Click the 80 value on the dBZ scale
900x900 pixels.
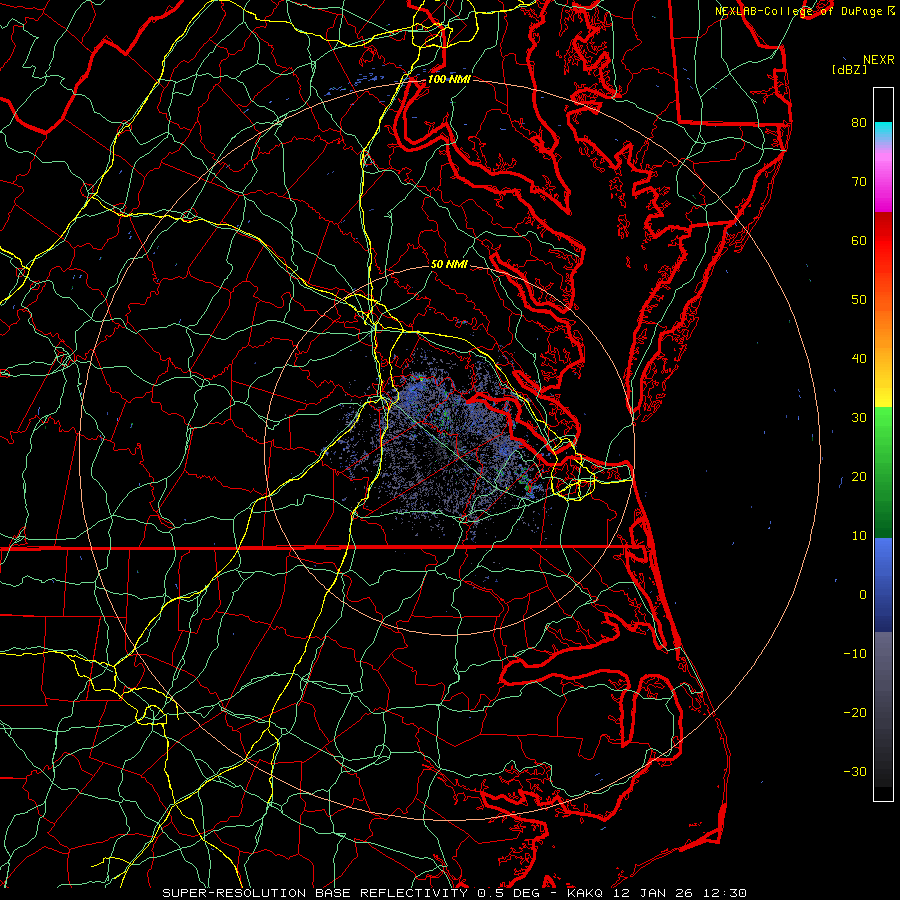pyautogui.click(x=858, y=123)
